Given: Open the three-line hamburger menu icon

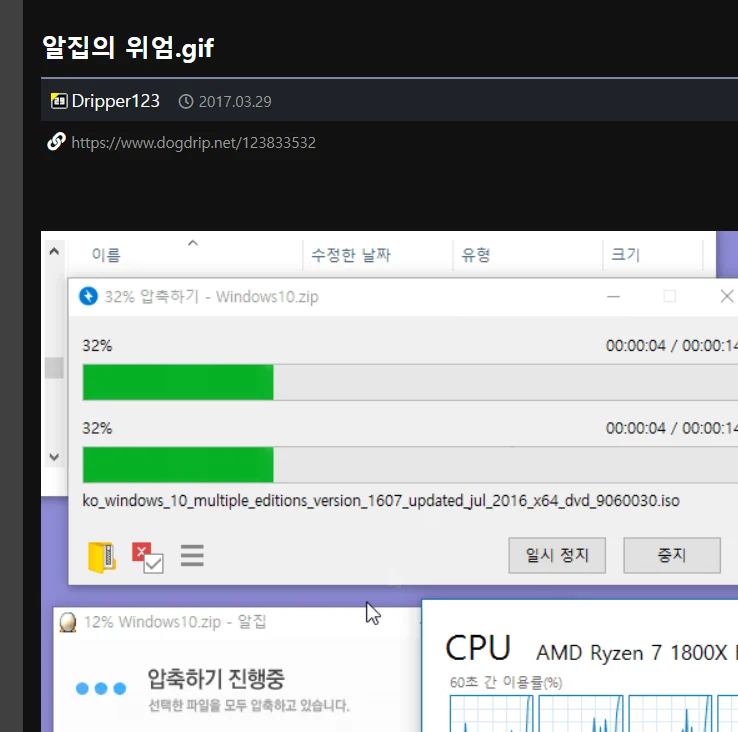Looking at the screenshot, I should 192,555.
